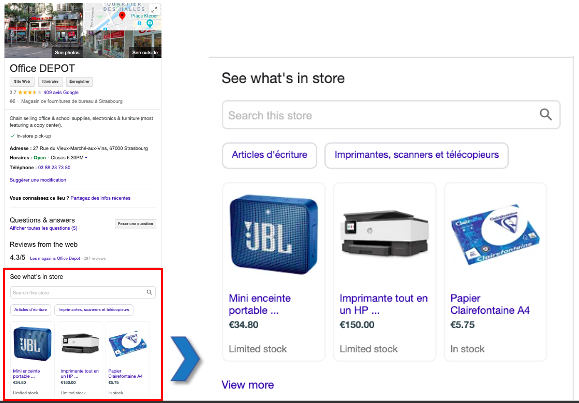Screen dimensions: 579x403
Task: Click the 'View more' link
Action: 248,385
